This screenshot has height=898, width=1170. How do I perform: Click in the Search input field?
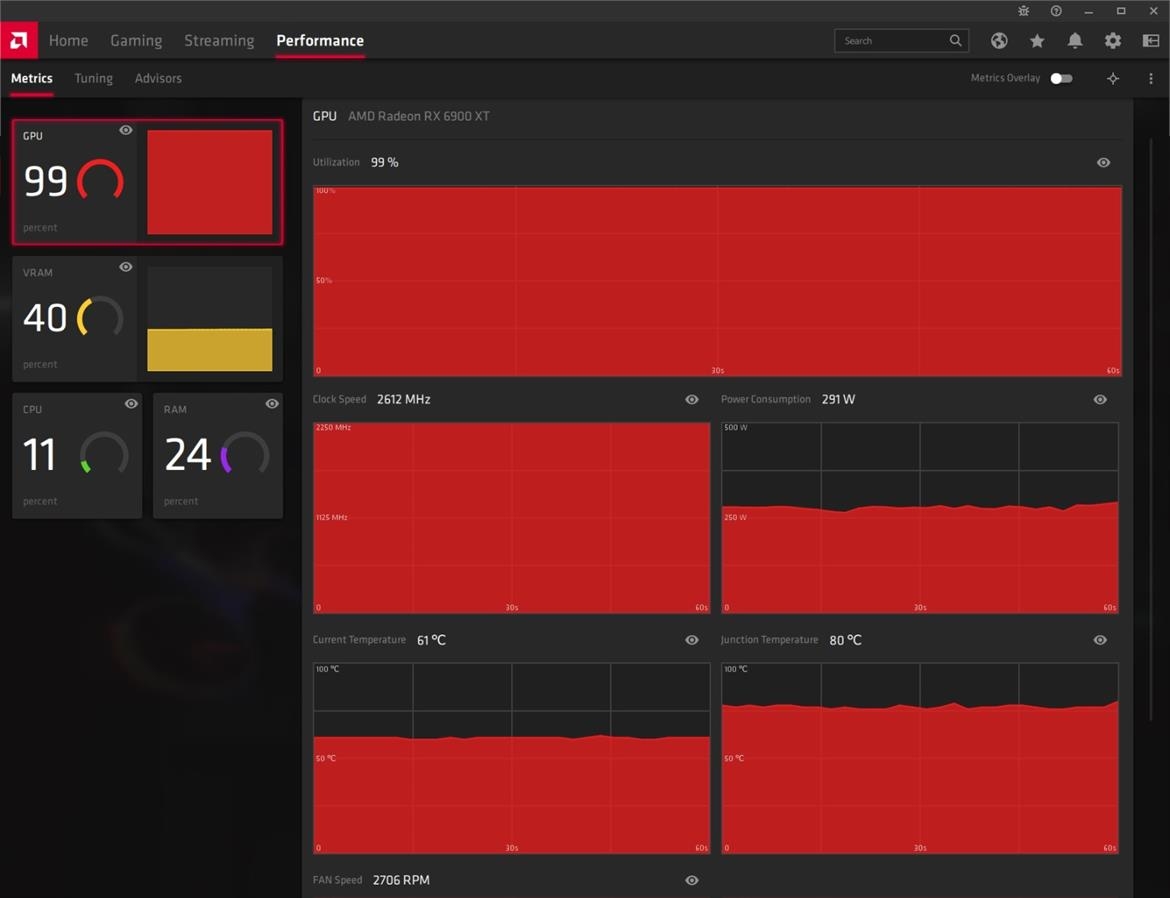point(890,41)
